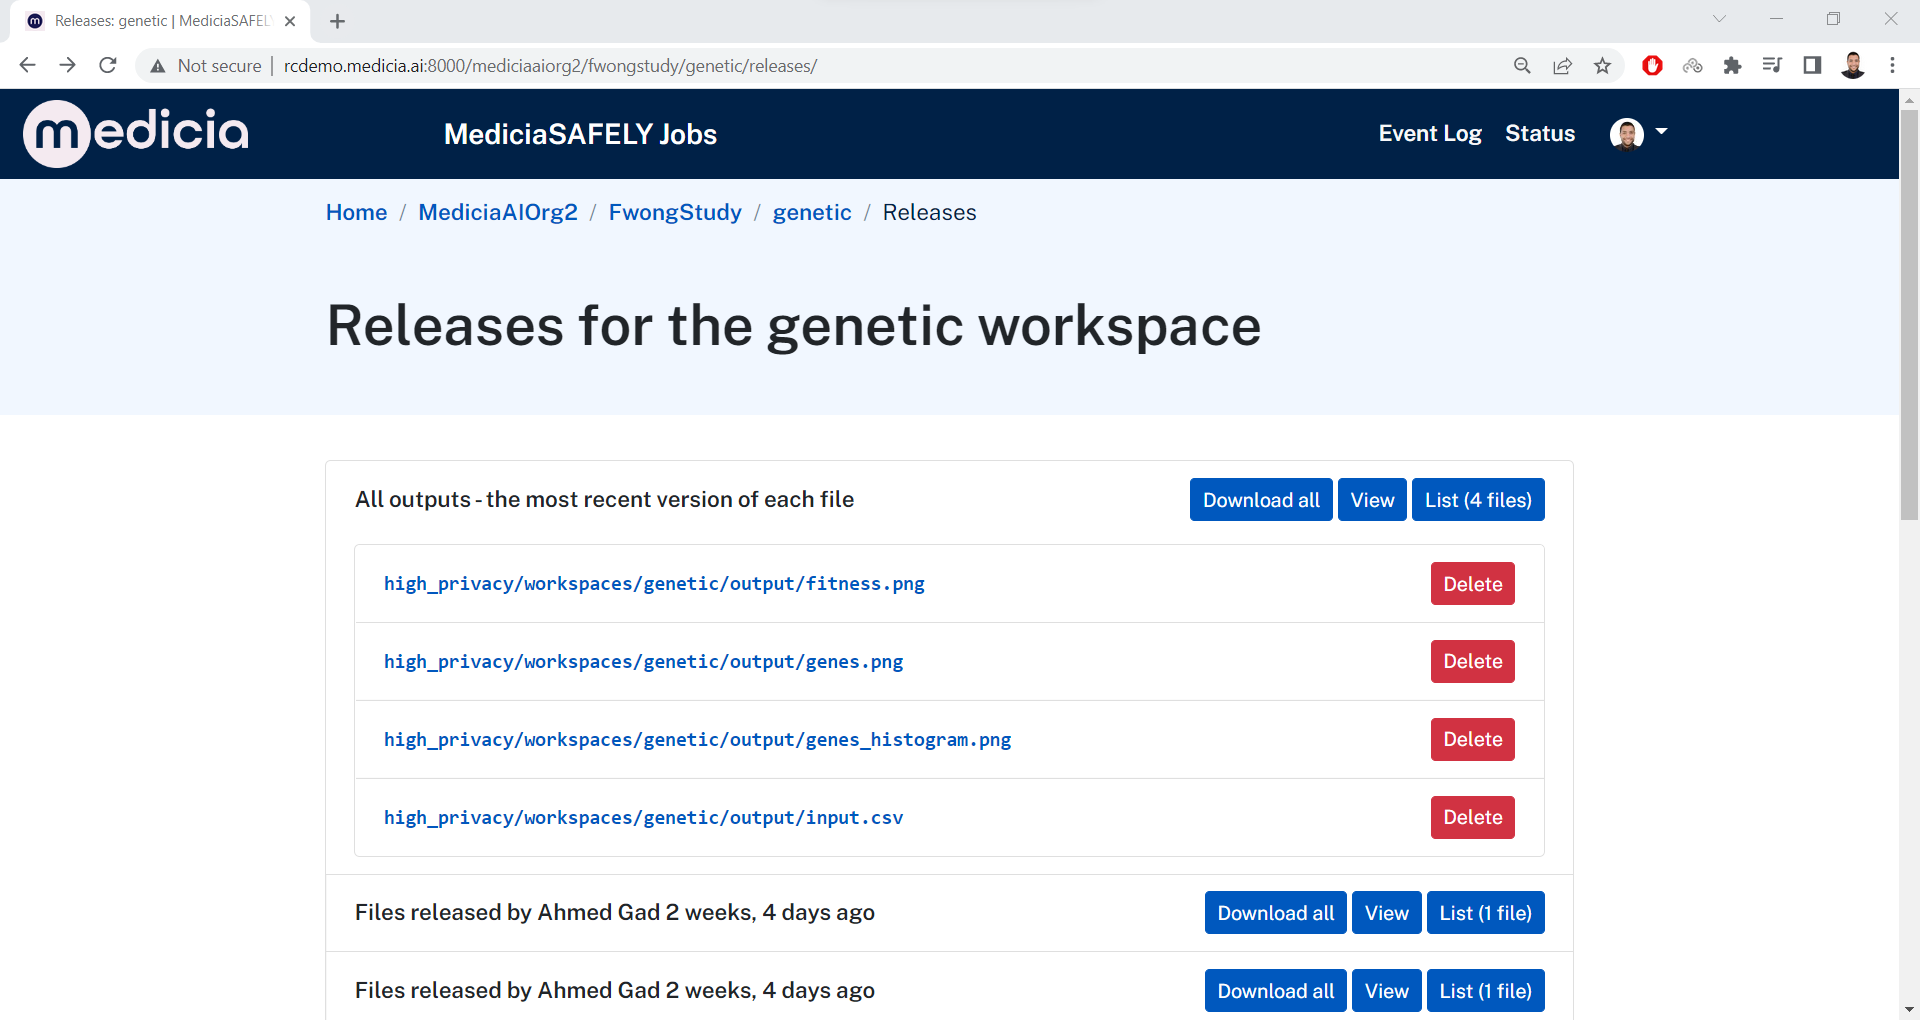The height and width of the screenshot is (1020, 1920).
Task: Open the input.csv file link
Action: click(643, 817)
